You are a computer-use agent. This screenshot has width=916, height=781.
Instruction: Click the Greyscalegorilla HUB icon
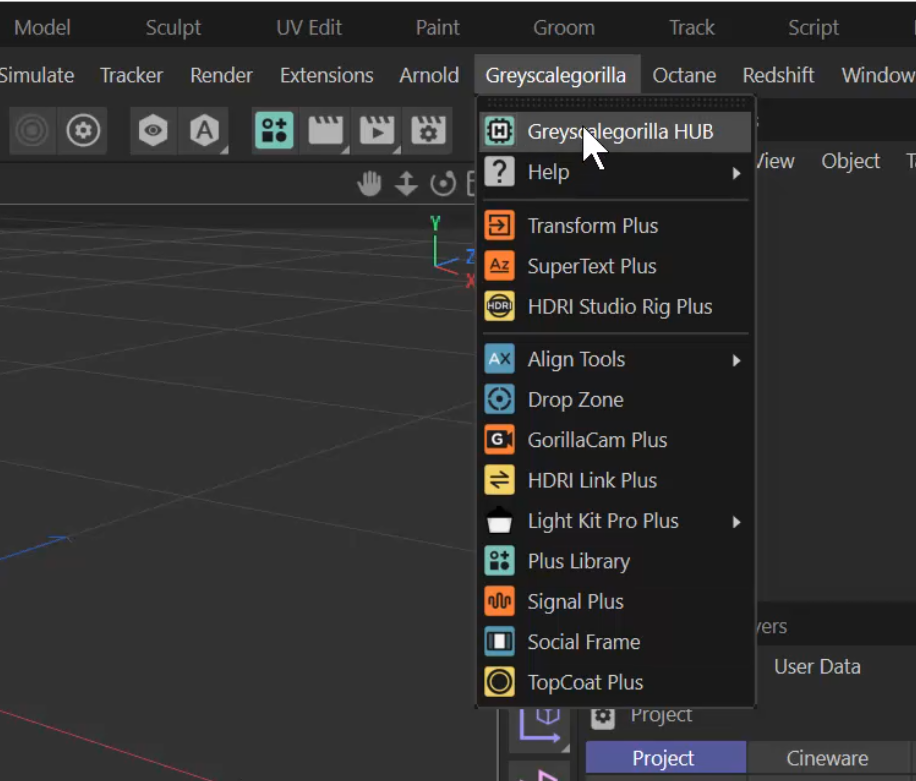click(499, 131)
